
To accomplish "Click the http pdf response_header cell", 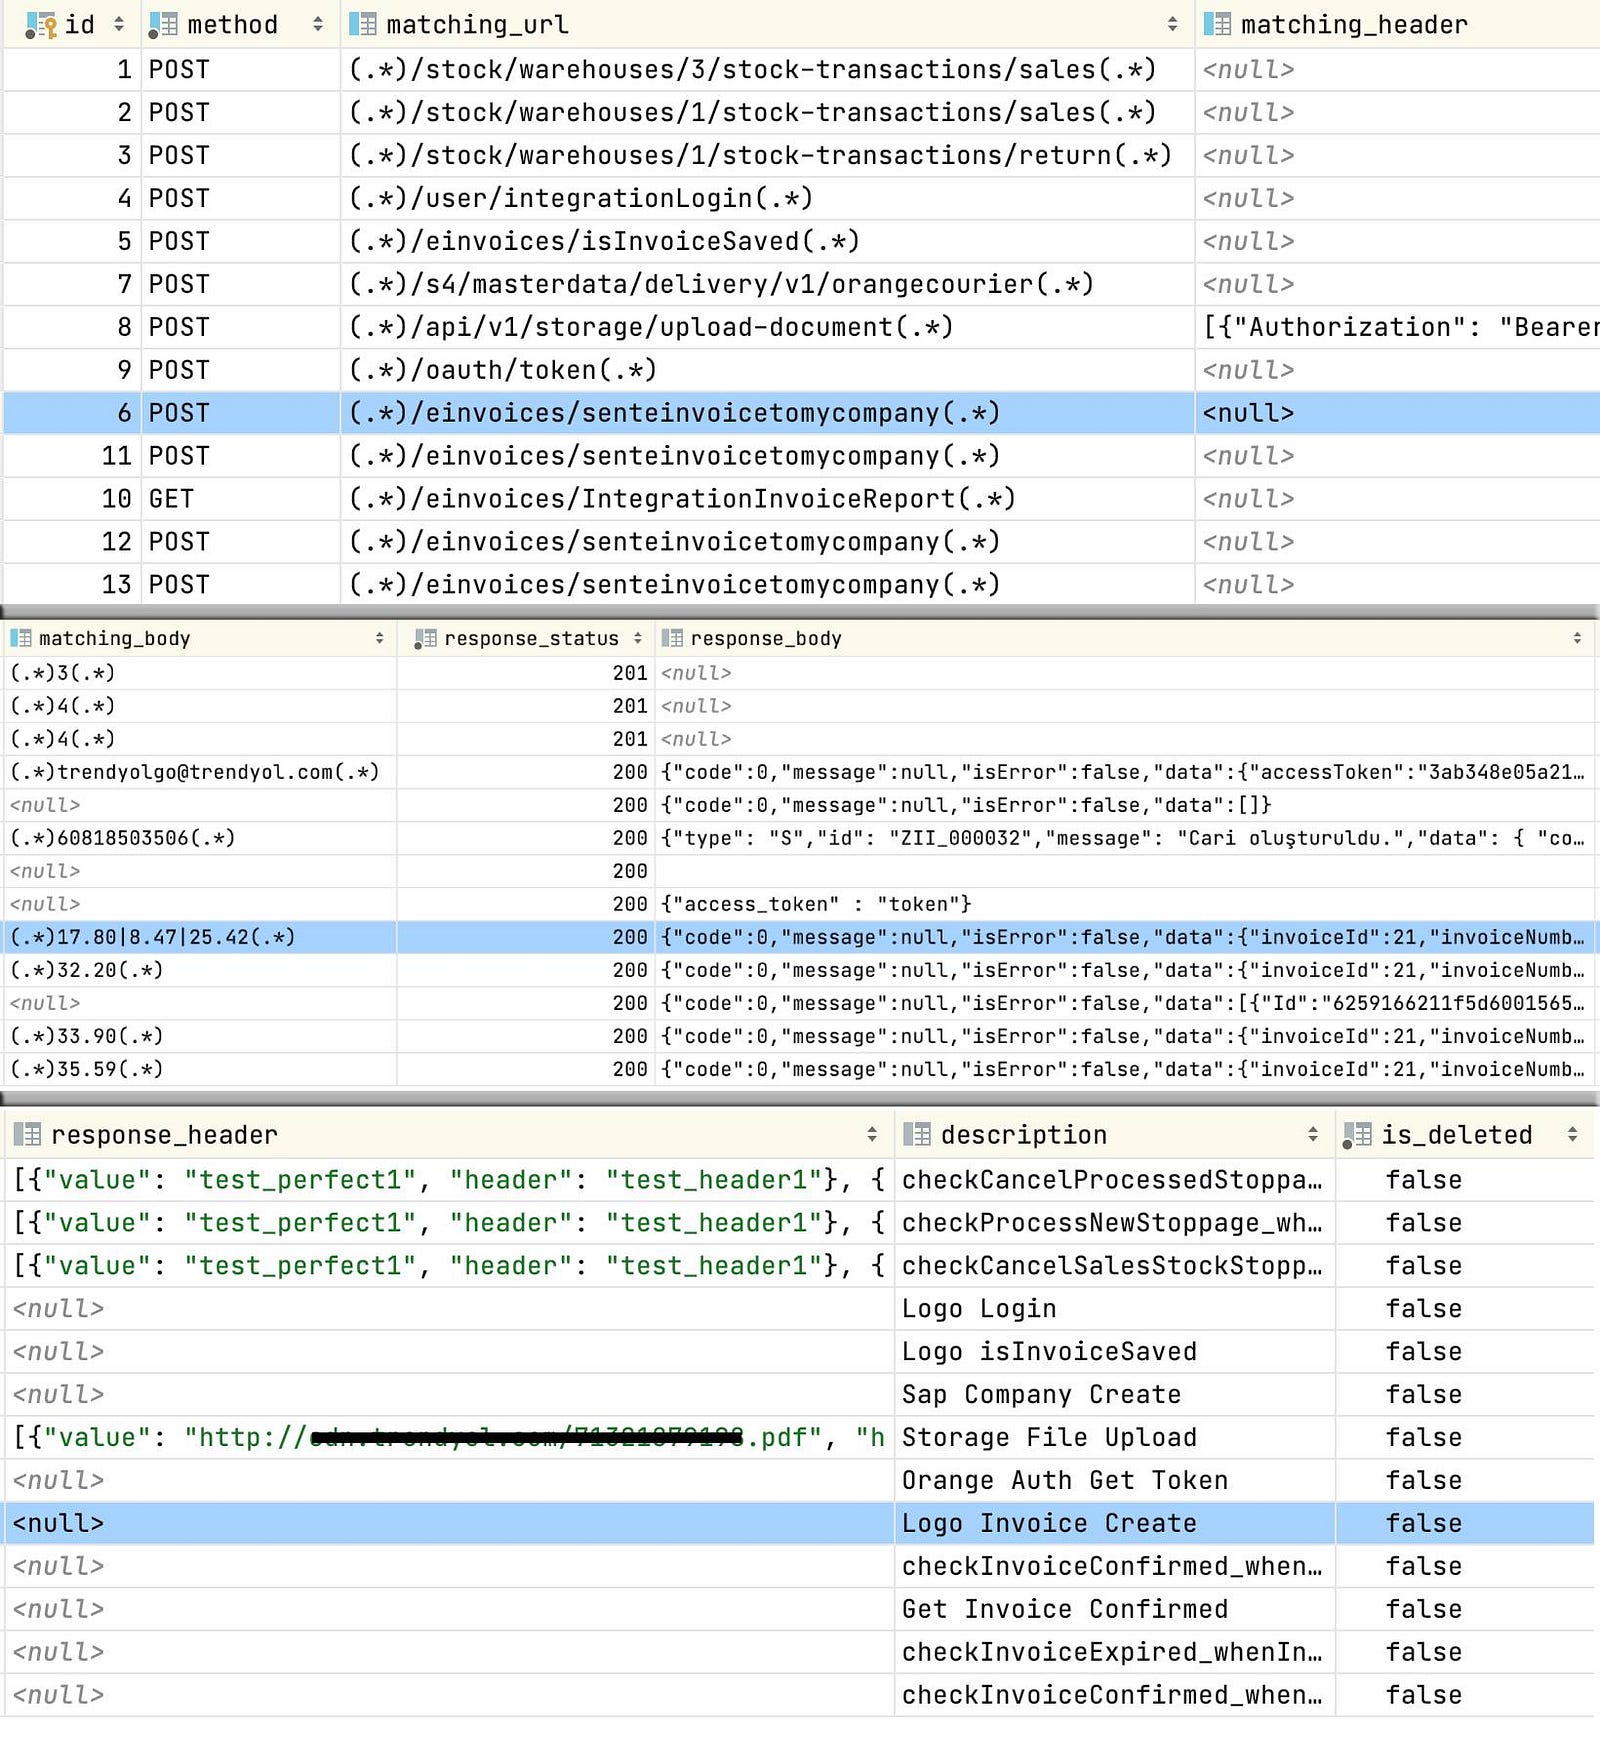I will [x=449, y=1437].
